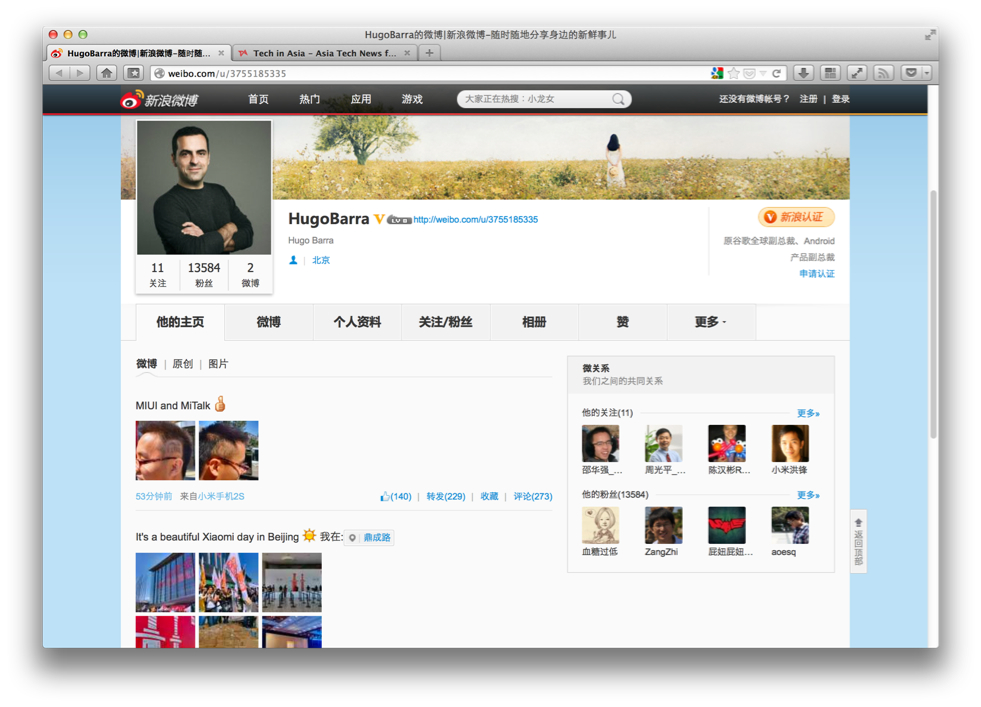Click the 北京 location link

click(321, 260)
